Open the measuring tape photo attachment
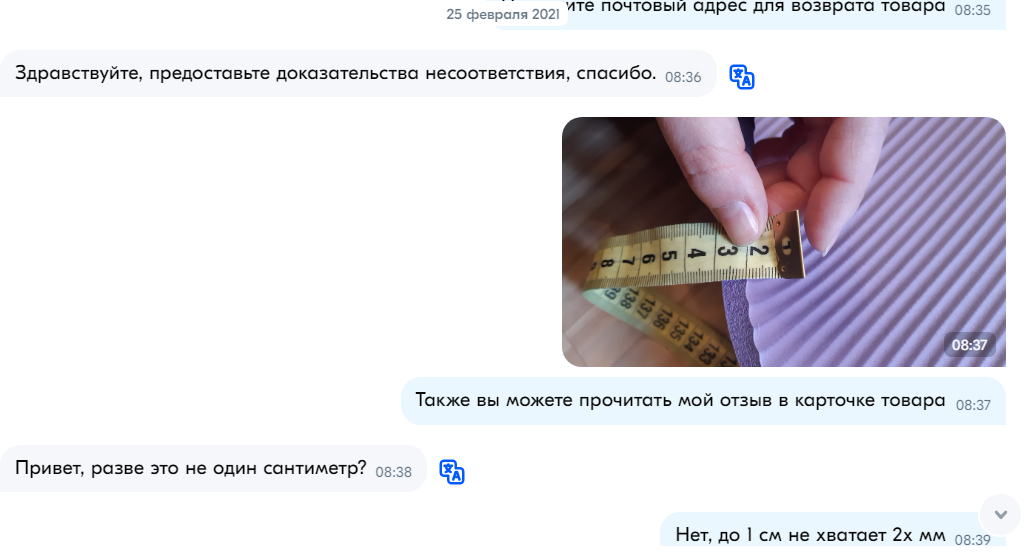1024x556 pixels. point(784,242)
